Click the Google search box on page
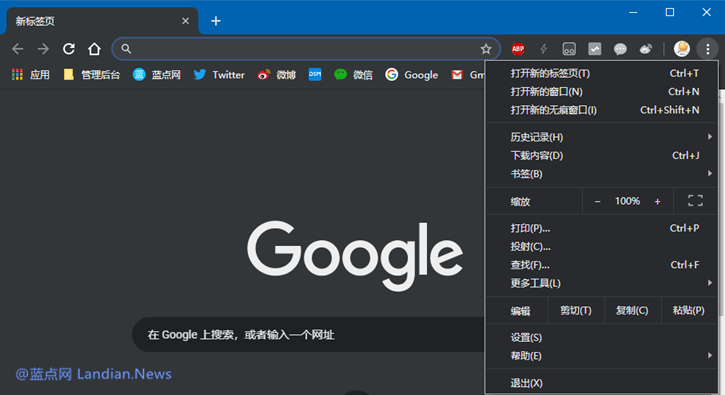 coord(308,334)
